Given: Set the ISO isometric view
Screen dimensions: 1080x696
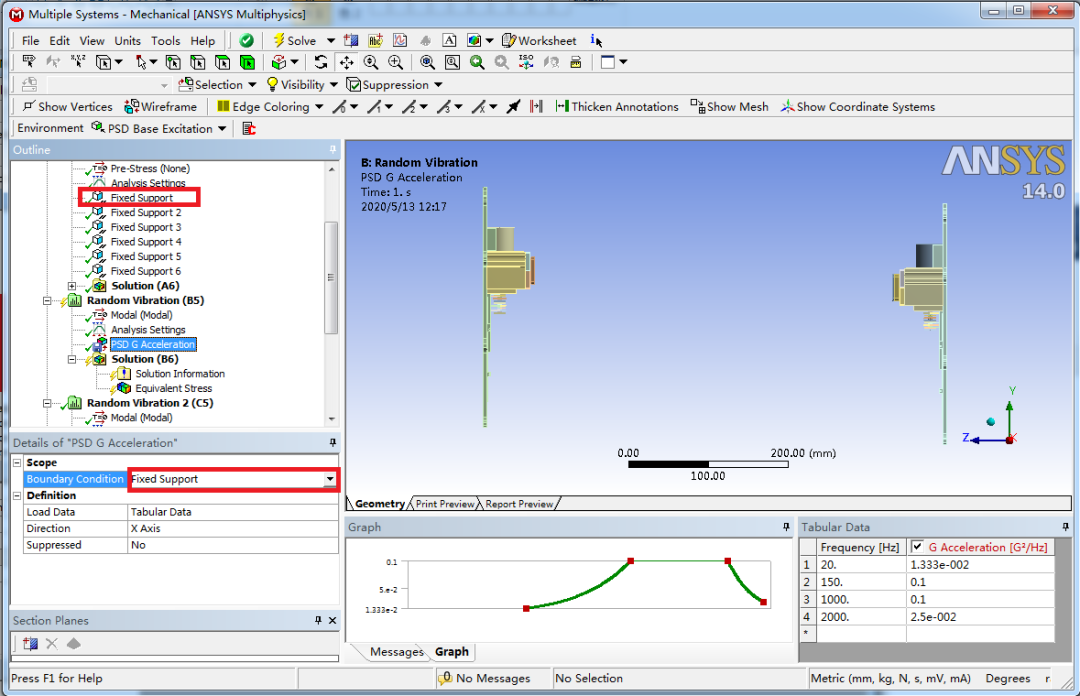Looking at the screenshot, I should [526, 62].
